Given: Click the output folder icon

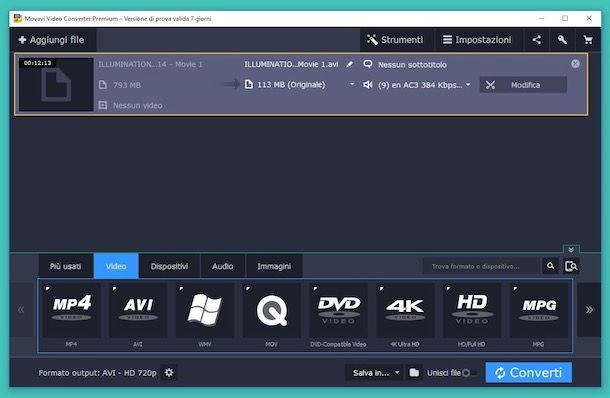Looking at the screenshot, I should pyautogui.click(x=414, y=373).
